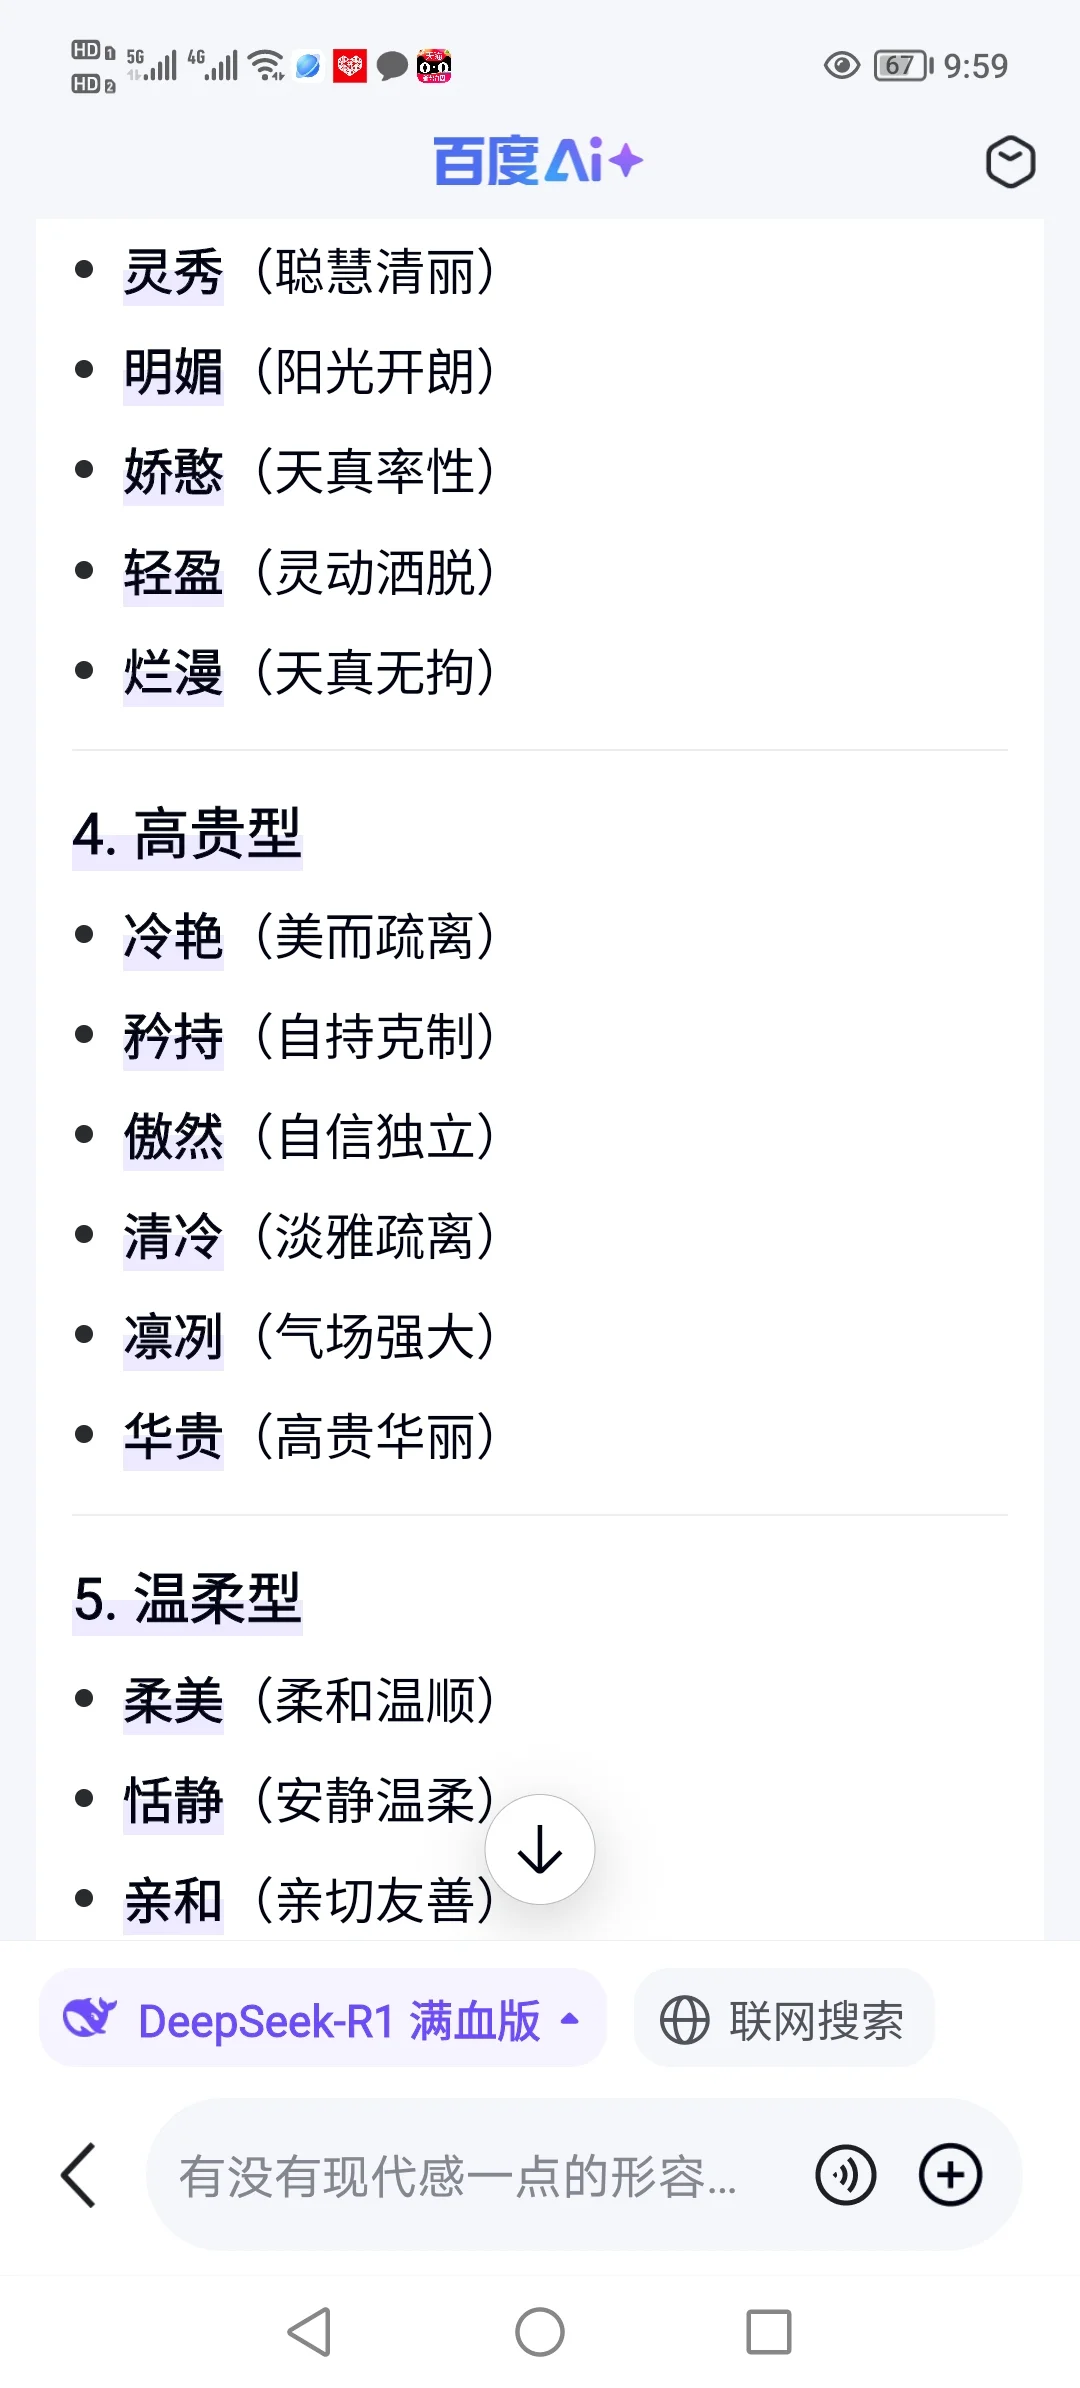Image resolution: width=1080 pixels, height=2388 pixels.
Task: Click the model selector's small arrow
Action: click(x=570, y=2019)
